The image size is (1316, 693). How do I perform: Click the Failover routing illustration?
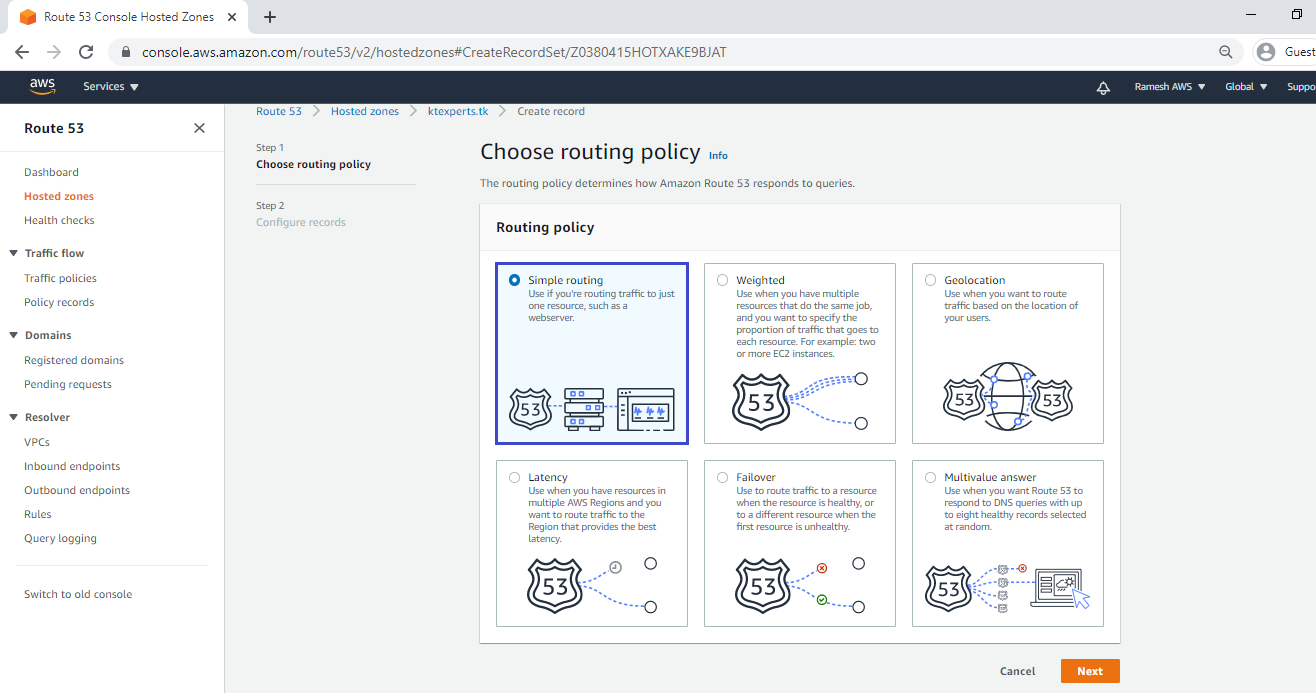tap(800, 585)
